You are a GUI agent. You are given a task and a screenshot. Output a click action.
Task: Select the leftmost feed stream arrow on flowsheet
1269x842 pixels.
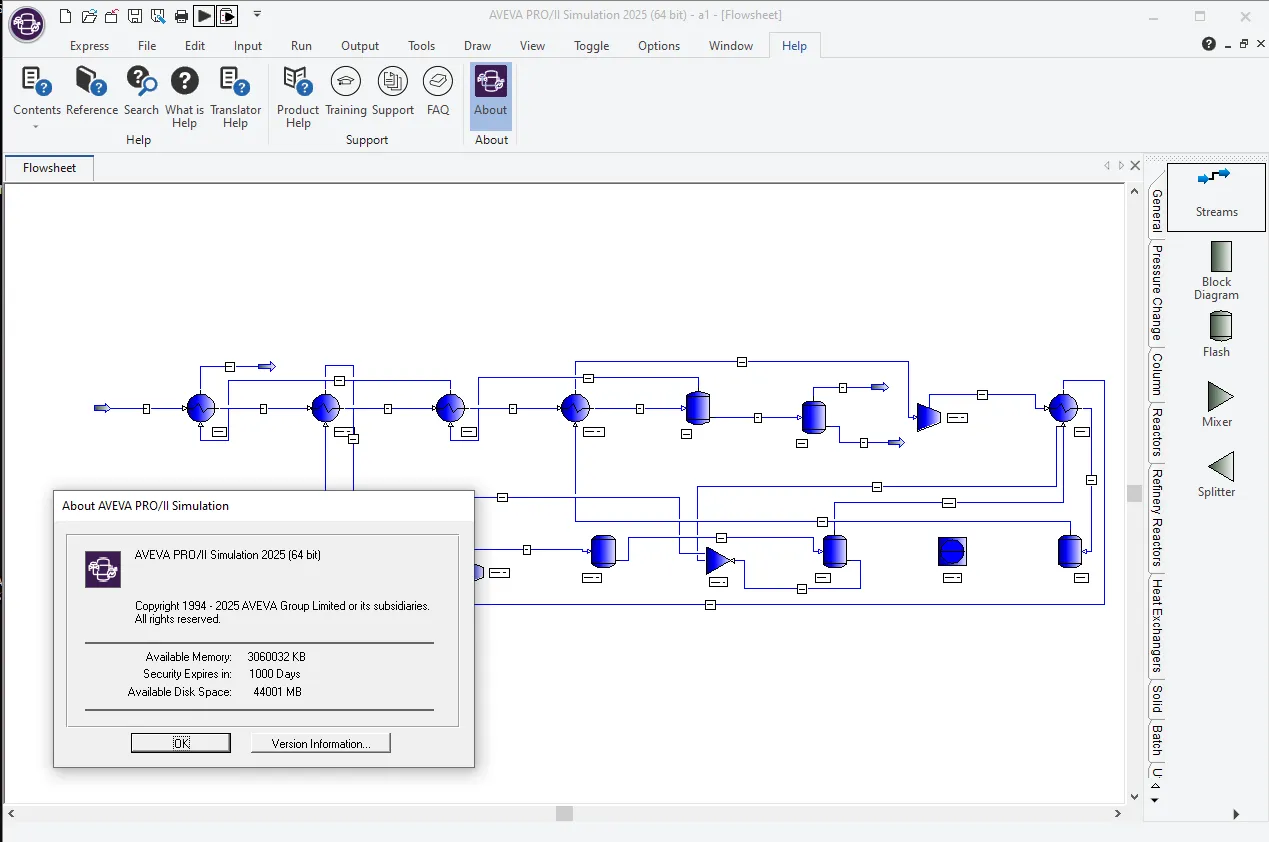[x=102, y=408]
